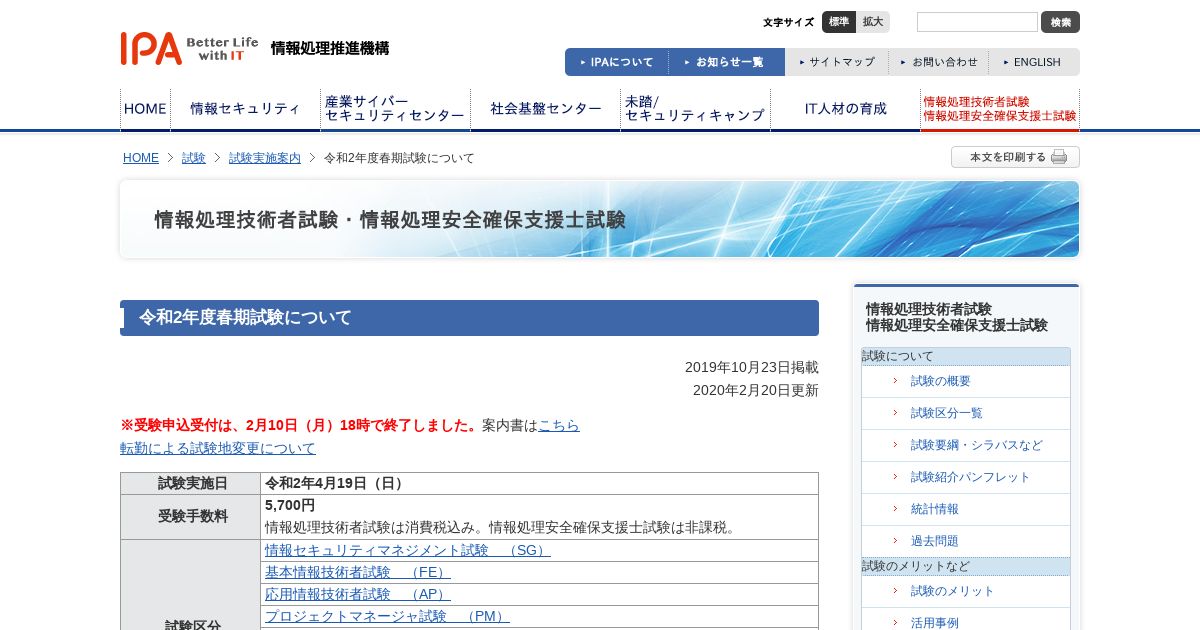Viewport: 1200px width, 630px height.
Task: Click 試験実施案内 in the breadcrumb
Action: pos(265,158)
